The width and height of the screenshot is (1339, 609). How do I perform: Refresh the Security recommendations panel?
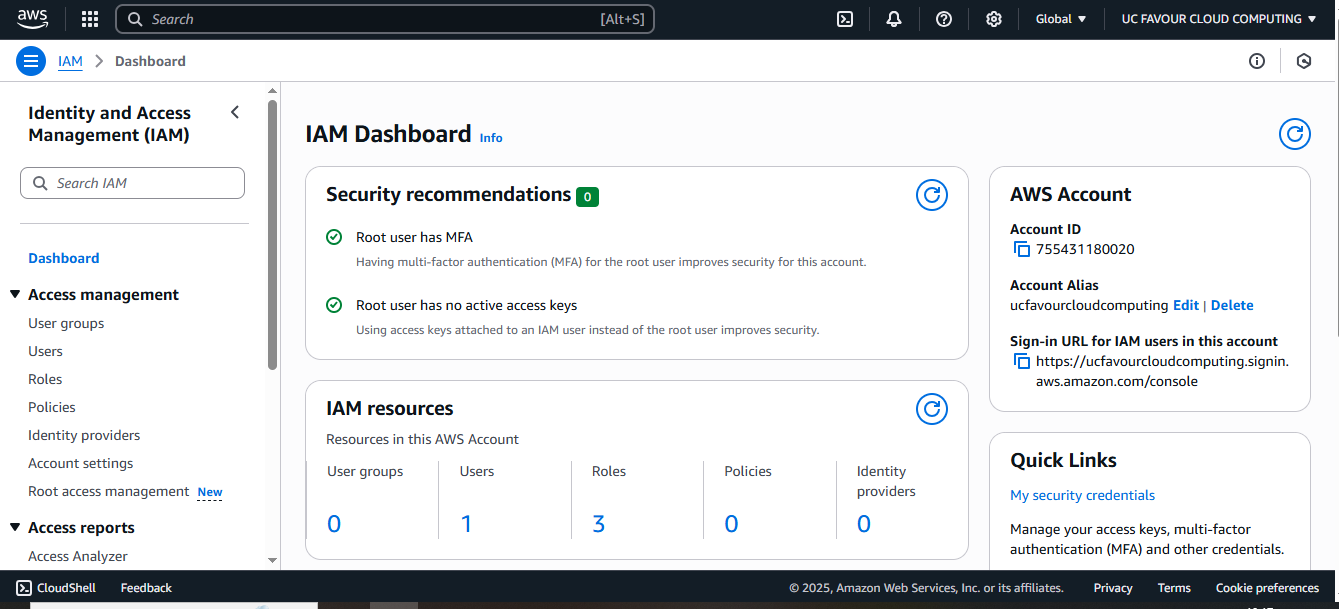[x=932, y=195]
